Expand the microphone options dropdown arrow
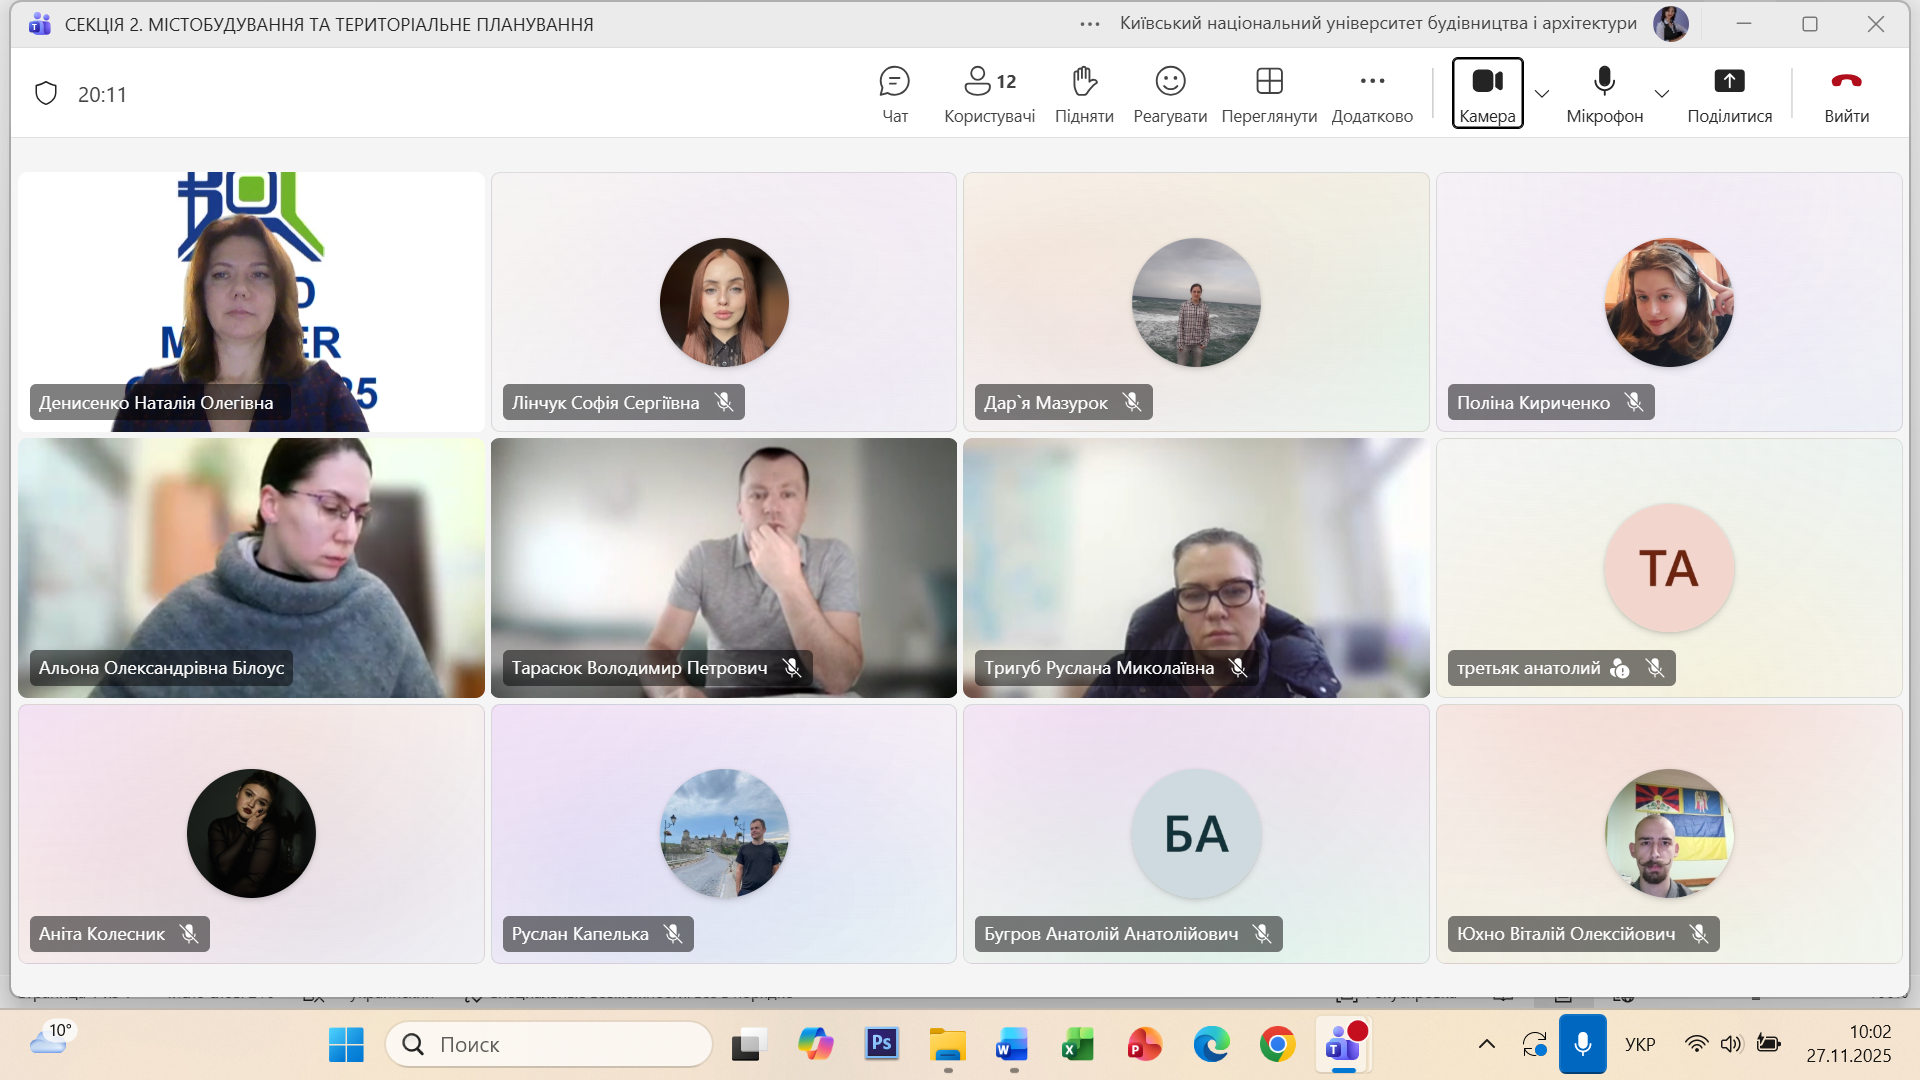The image size is (1920, 1080). pos(1662,94)
